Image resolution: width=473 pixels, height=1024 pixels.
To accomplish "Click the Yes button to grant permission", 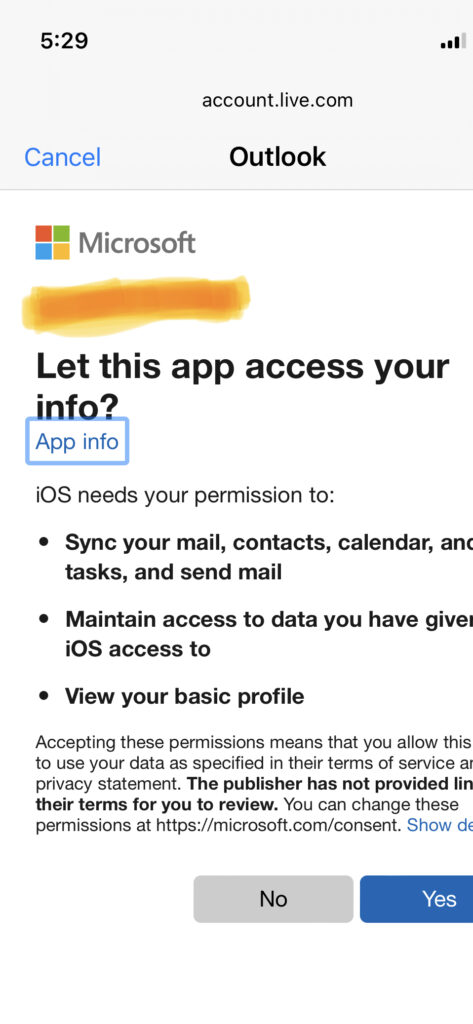I will tap(417, 899).
